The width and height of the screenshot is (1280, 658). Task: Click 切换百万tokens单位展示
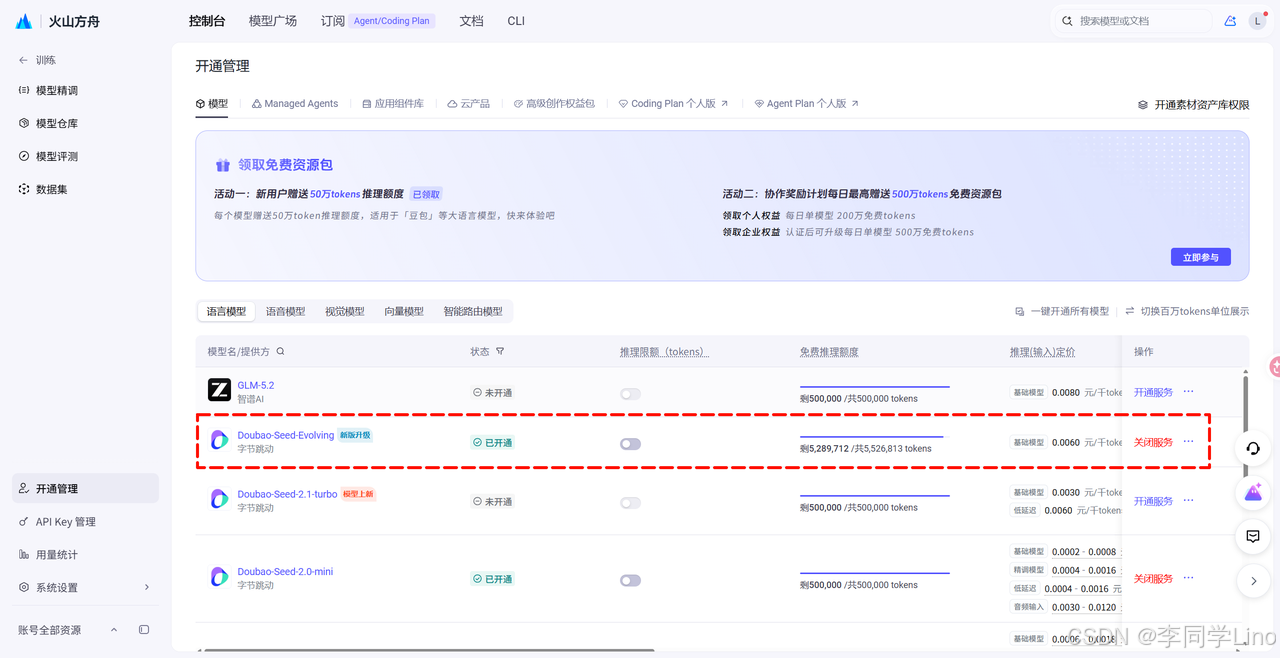(x=1187, y=311)
